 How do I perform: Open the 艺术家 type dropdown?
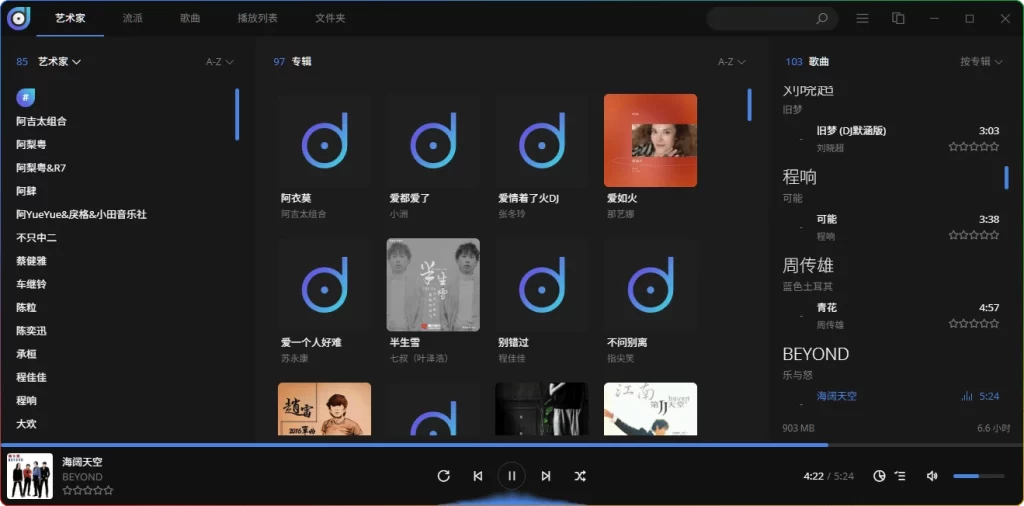tap(59, 61)
